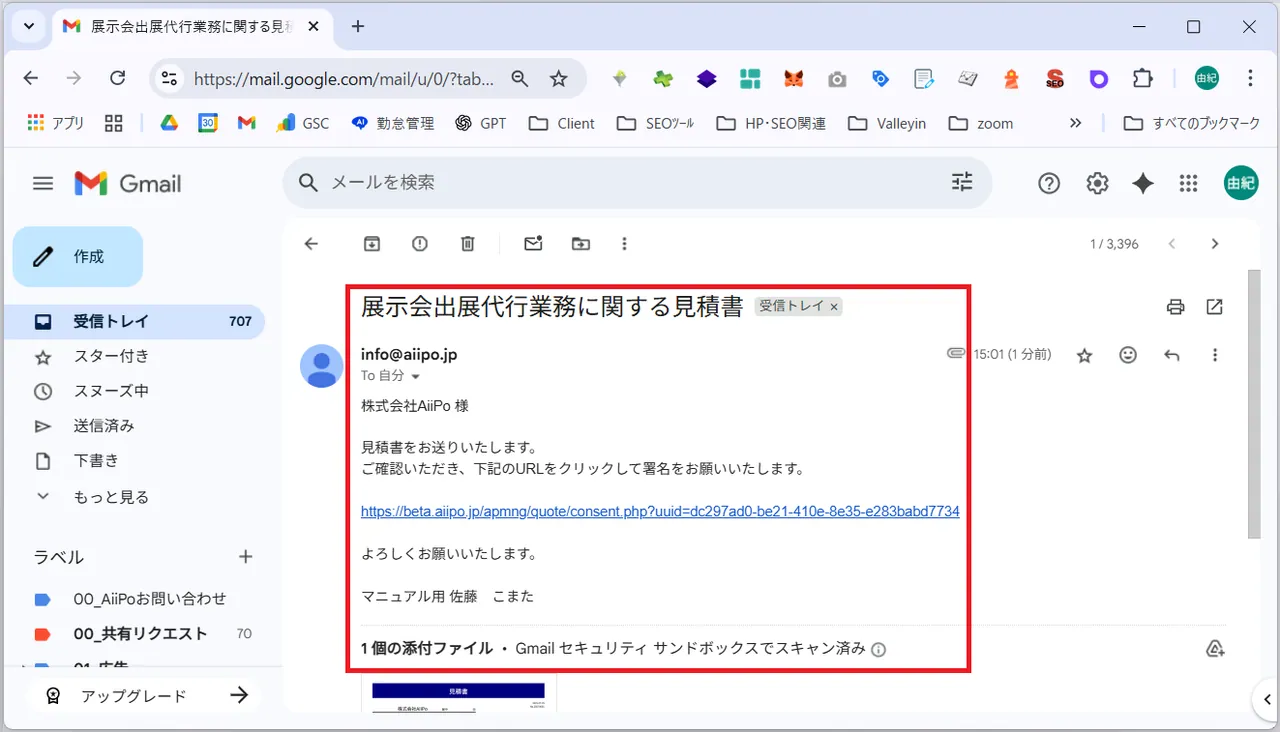This screenshot has width=1280, height=732.
Task: Open the beta.aiipo.jp quote consent link
Action: [660, 511]
